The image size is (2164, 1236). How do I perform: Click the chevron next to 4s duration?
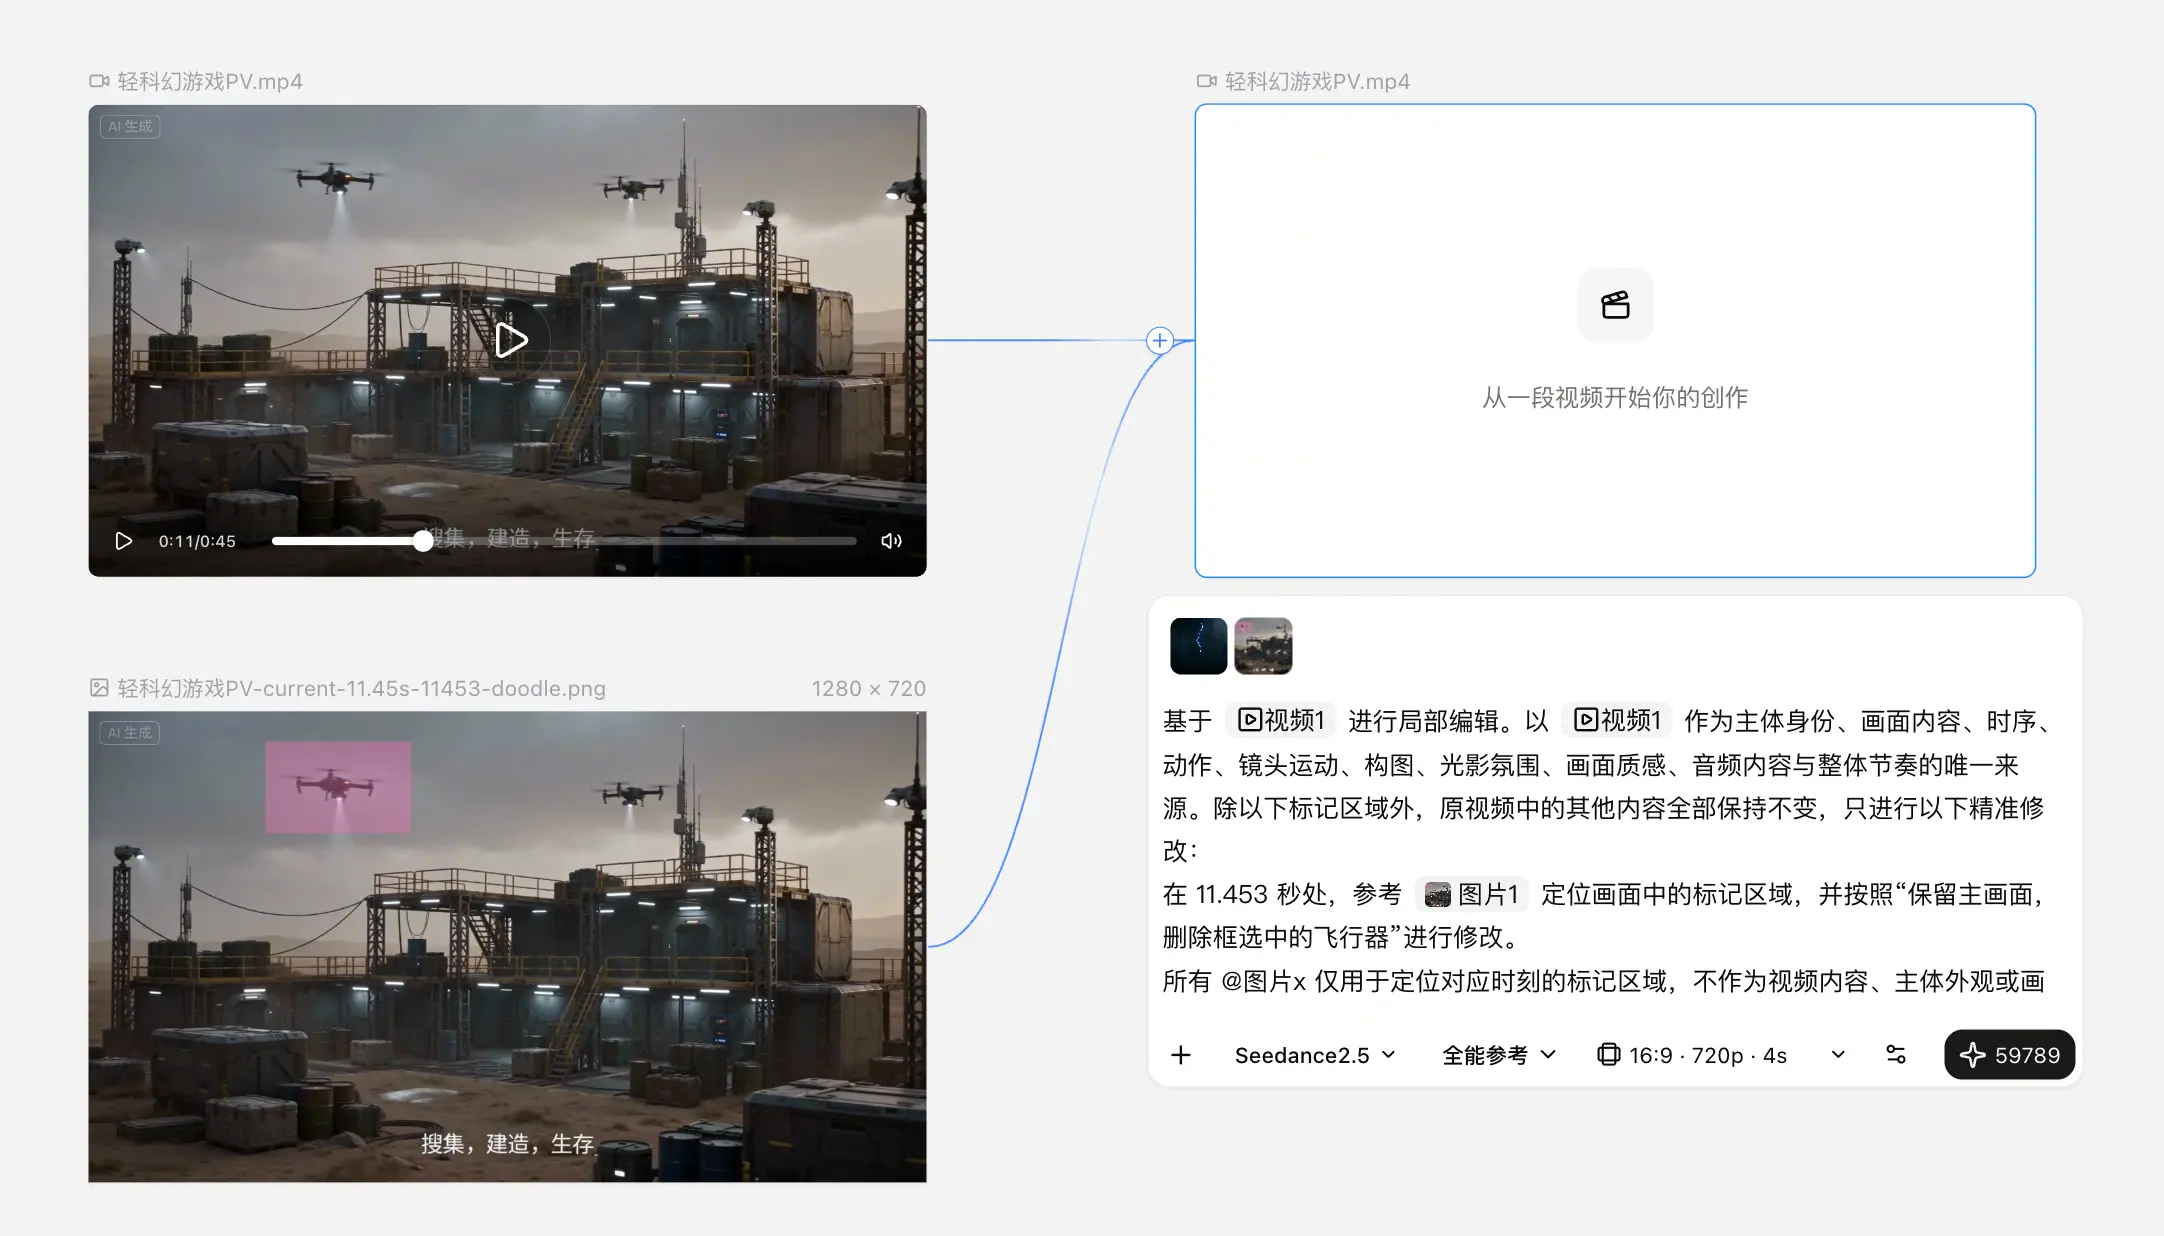[x=1838, y=1055]
